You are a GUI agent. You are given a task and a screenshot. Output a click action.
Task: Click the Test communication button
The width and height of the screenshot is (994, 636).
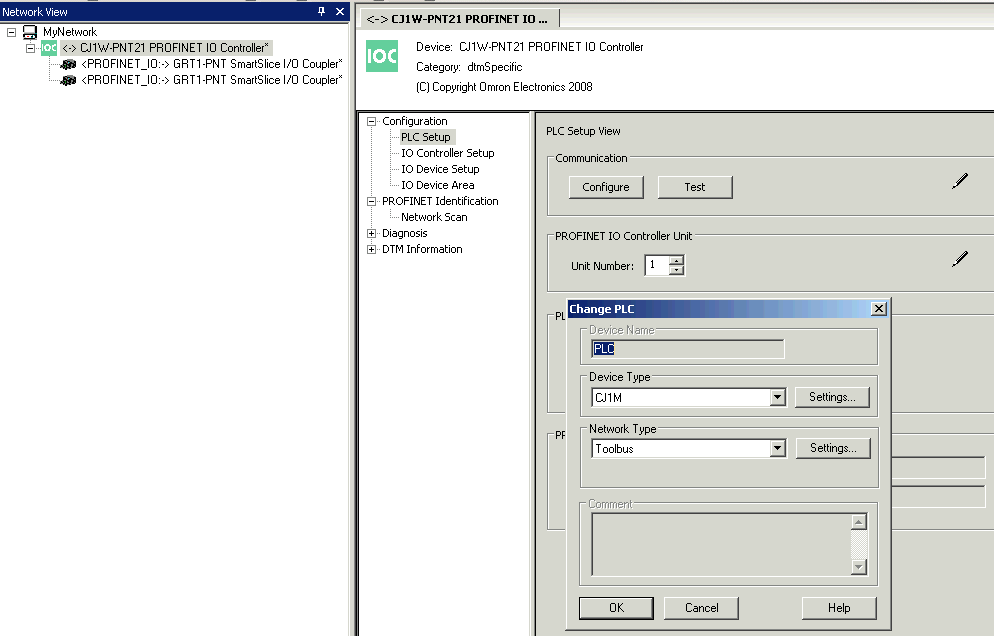tap(695, 187)
